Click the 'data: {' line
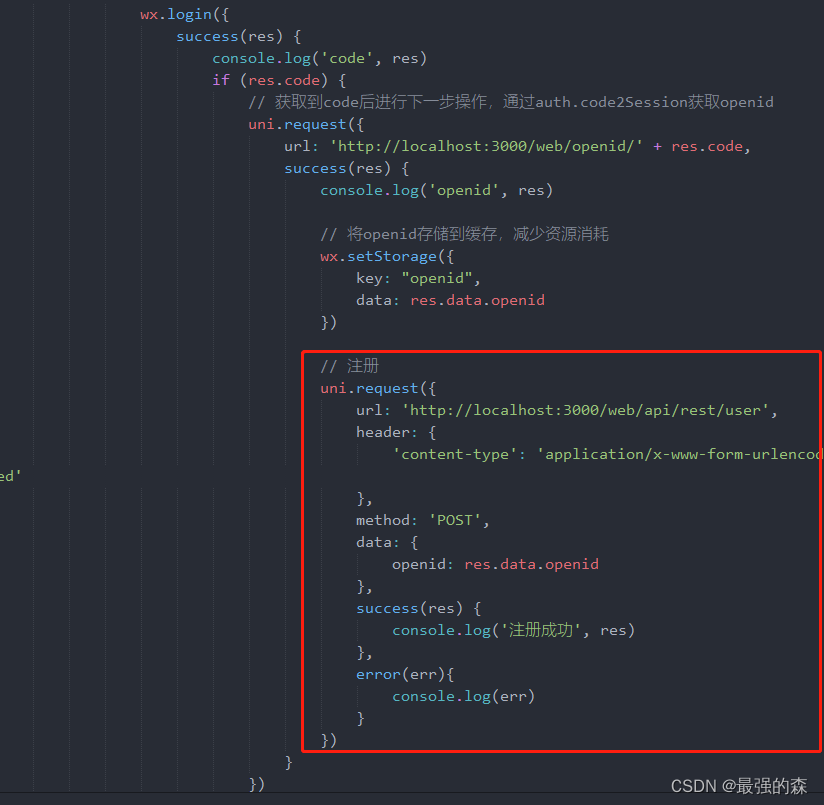This screenshot has width=824, height=805. [x=387, y=542]
